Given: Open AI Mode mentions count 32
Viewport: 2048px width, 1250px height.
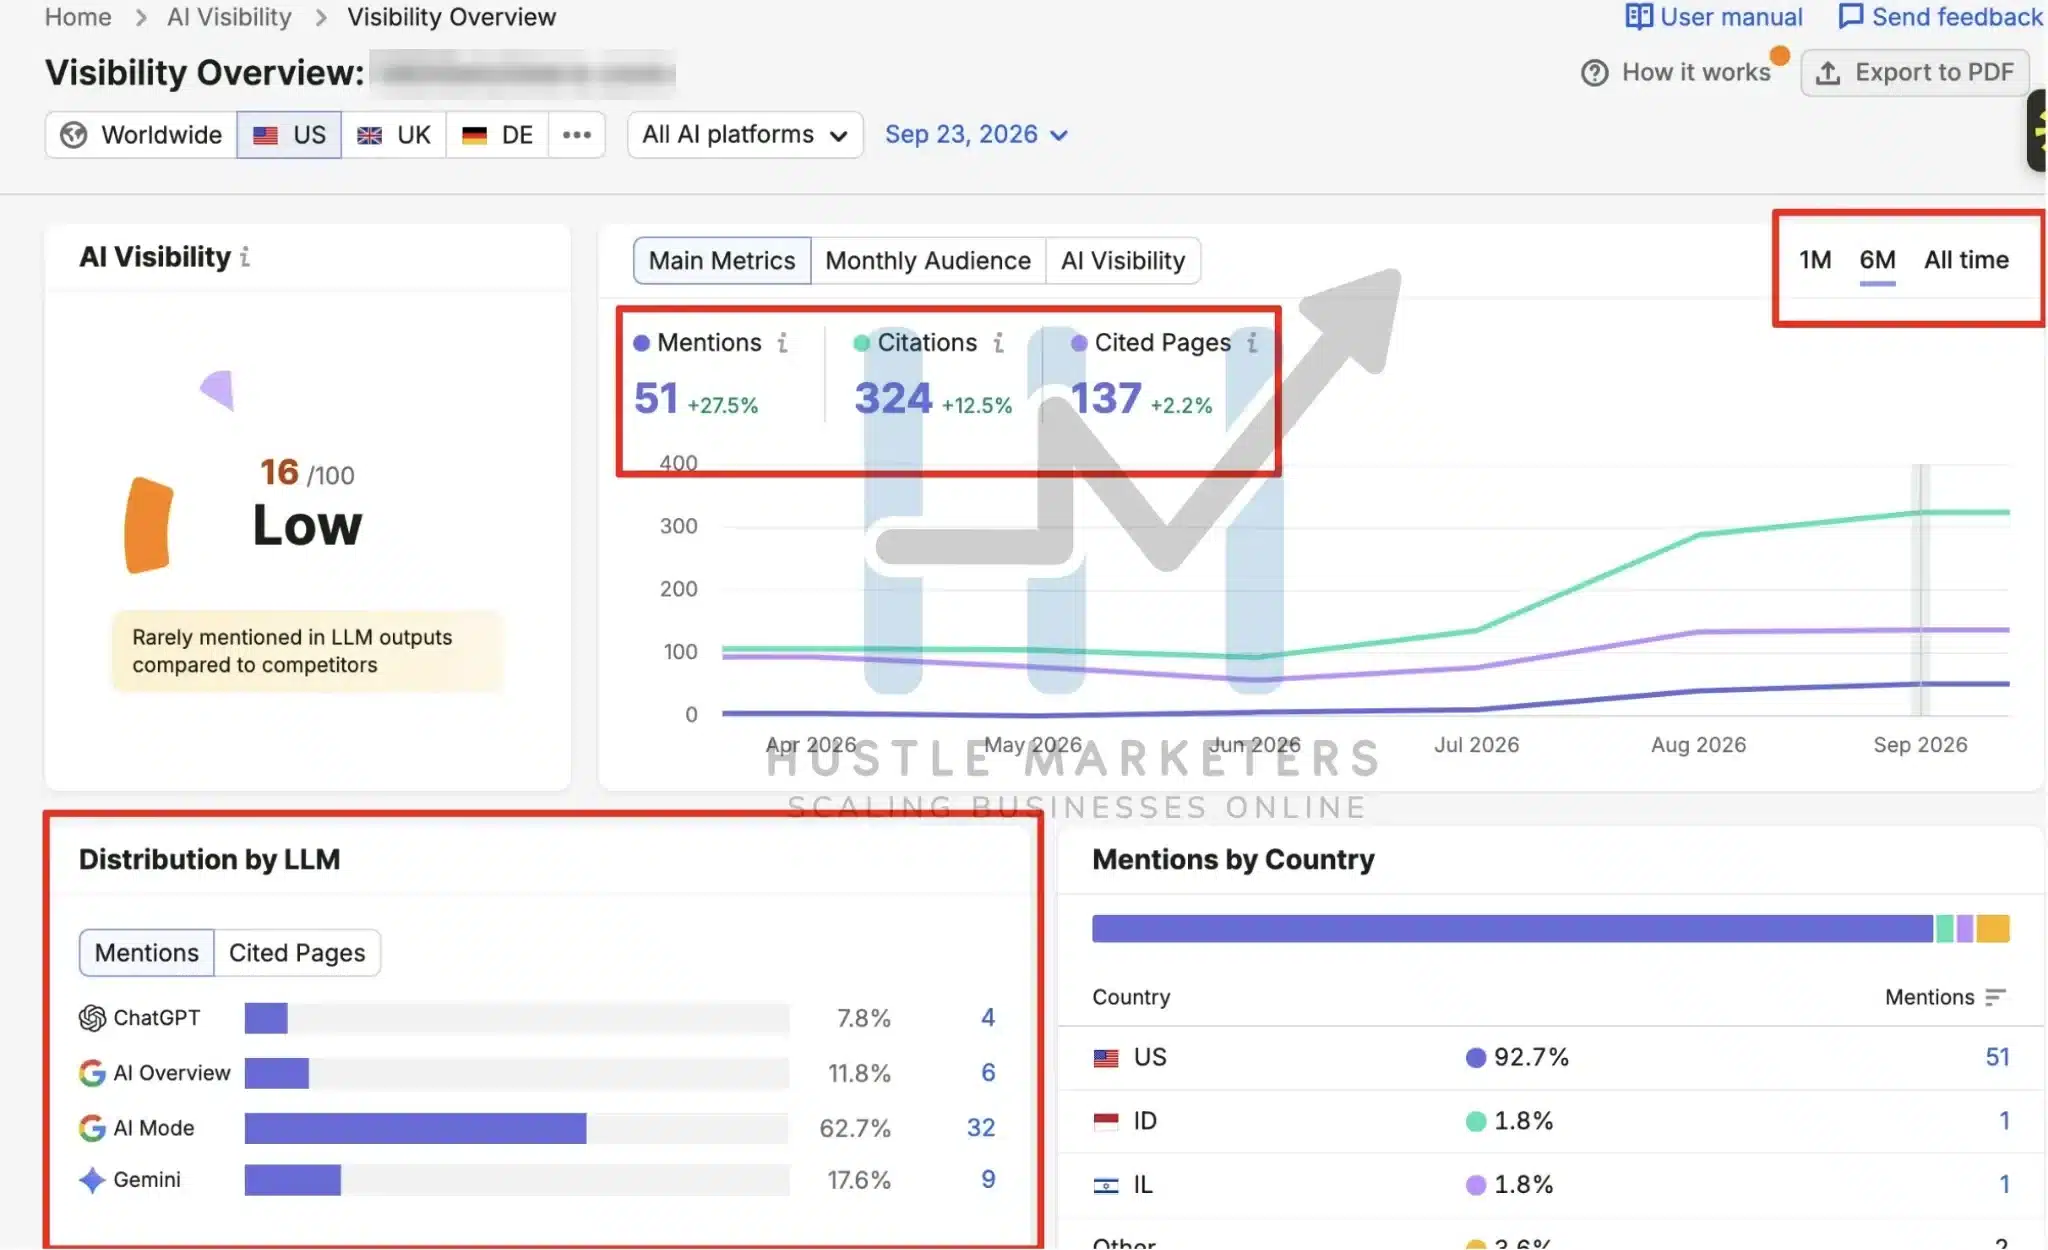Looking at the screenshot, I should pyautogui.click(x=981, y=1128).
